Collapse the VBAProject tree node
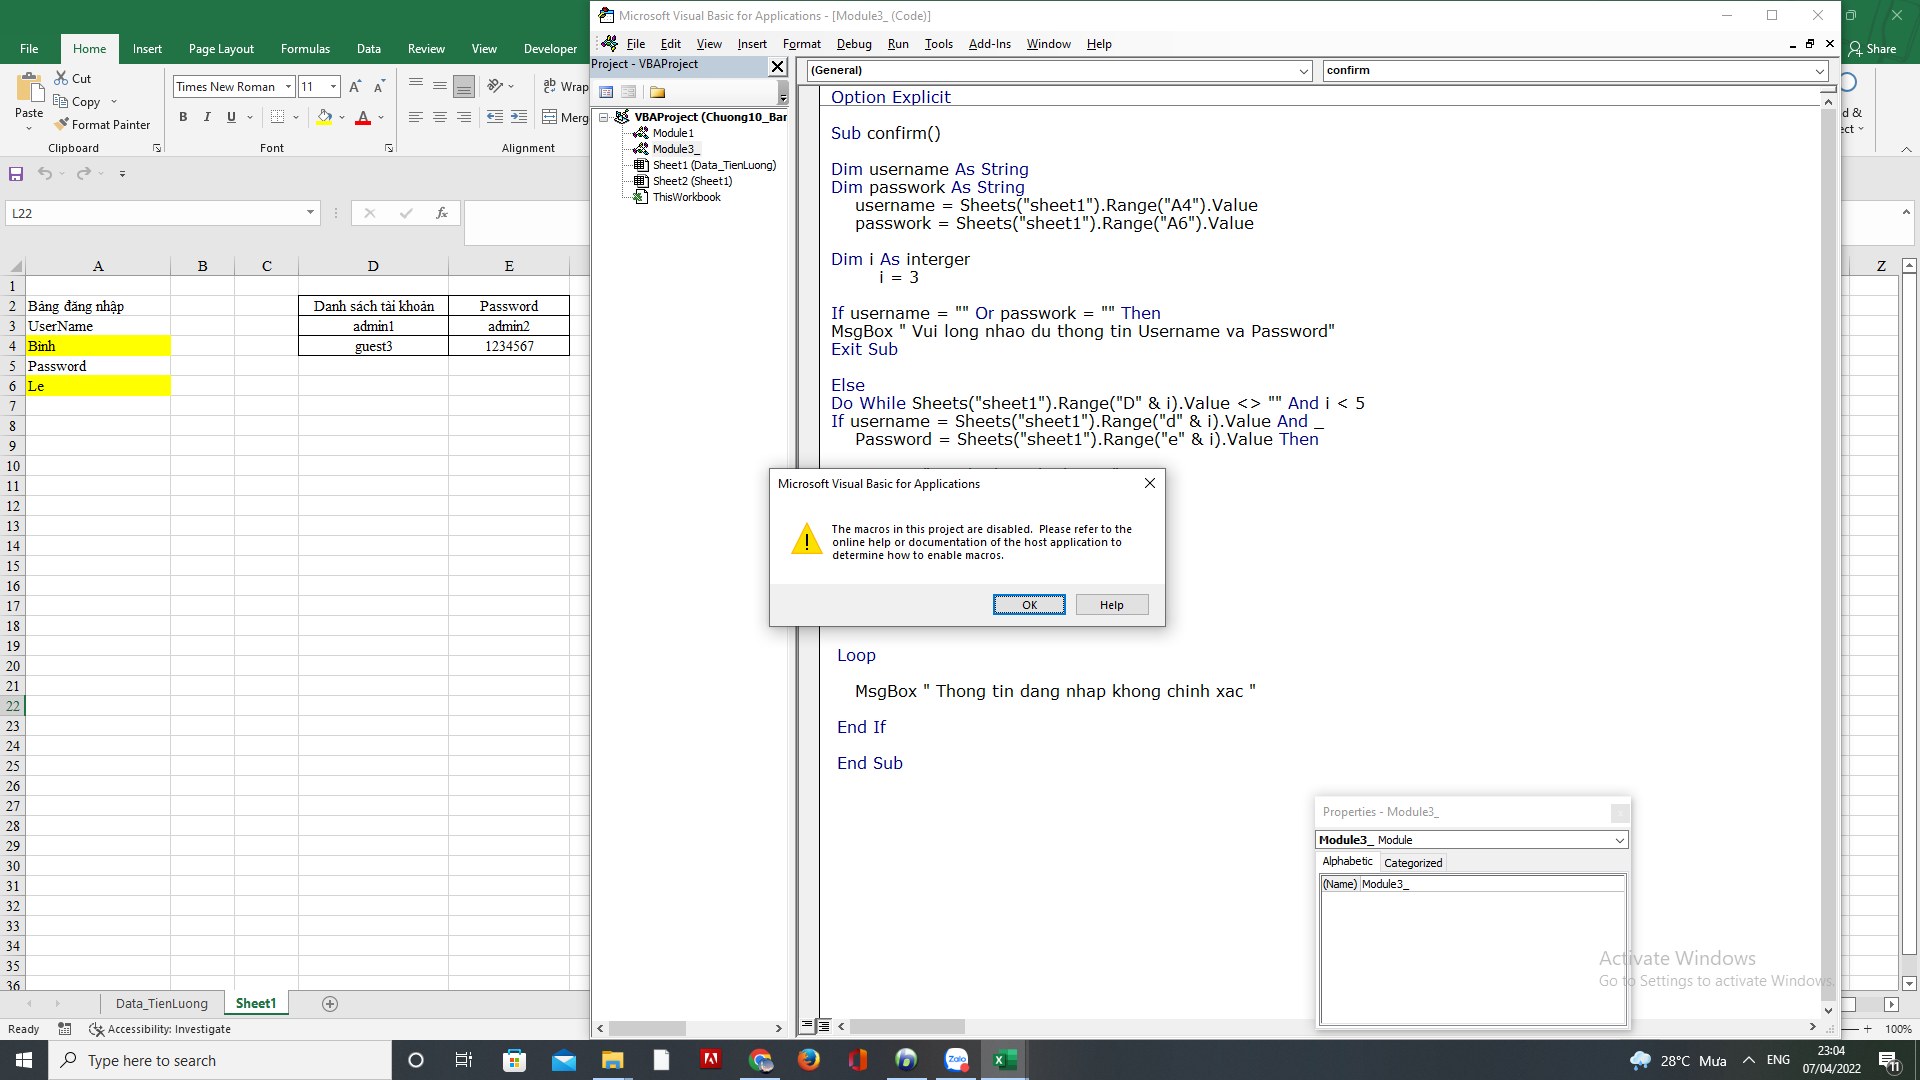This screenshot has width=1920, height=1080. (x=604, y=117)
